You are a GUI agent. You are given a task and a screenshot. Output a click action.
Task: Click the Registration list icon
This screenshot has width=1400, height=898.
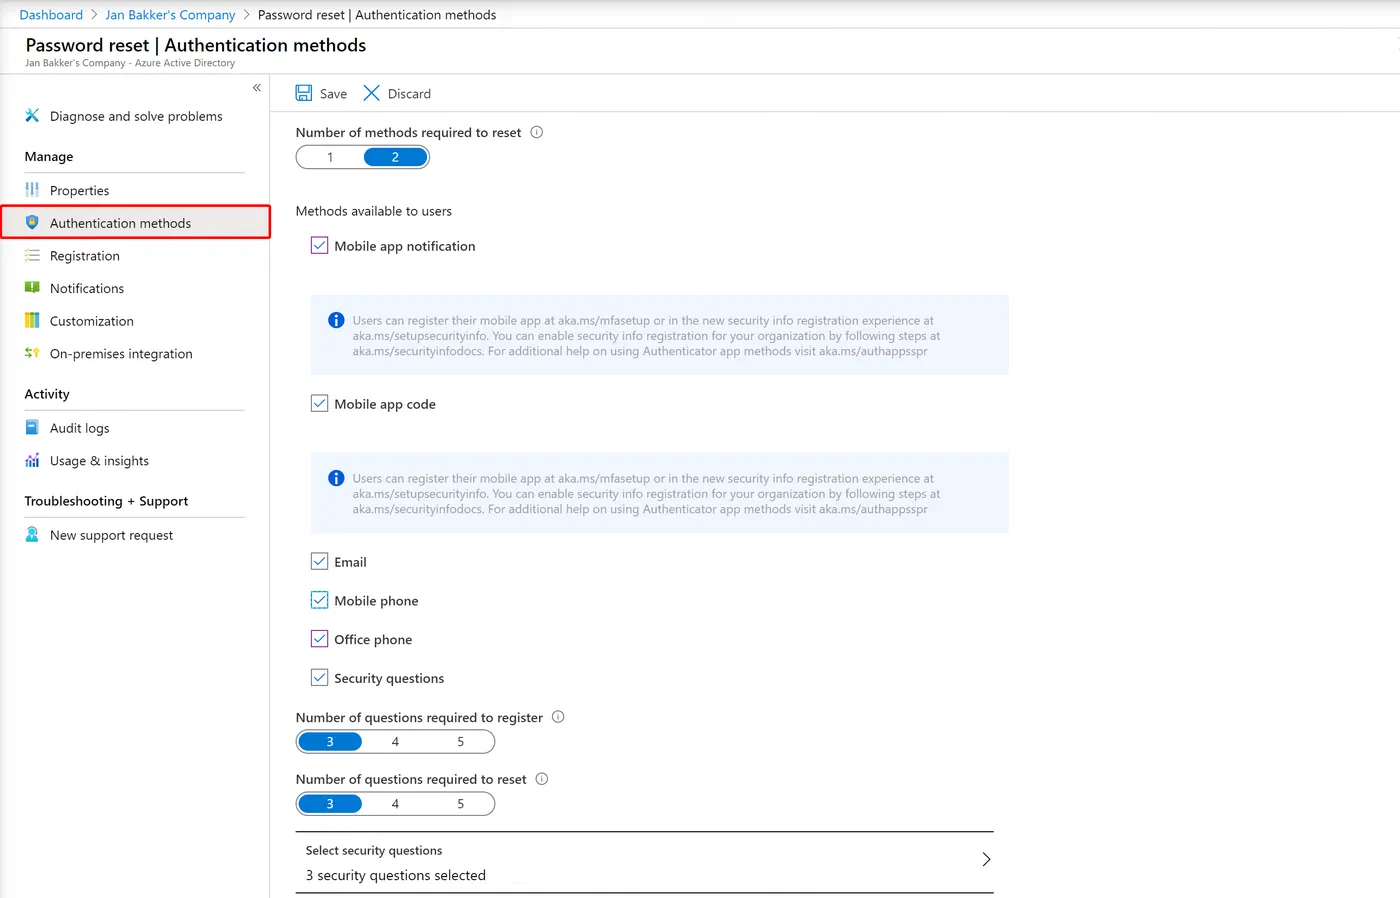tap(32, 256)
